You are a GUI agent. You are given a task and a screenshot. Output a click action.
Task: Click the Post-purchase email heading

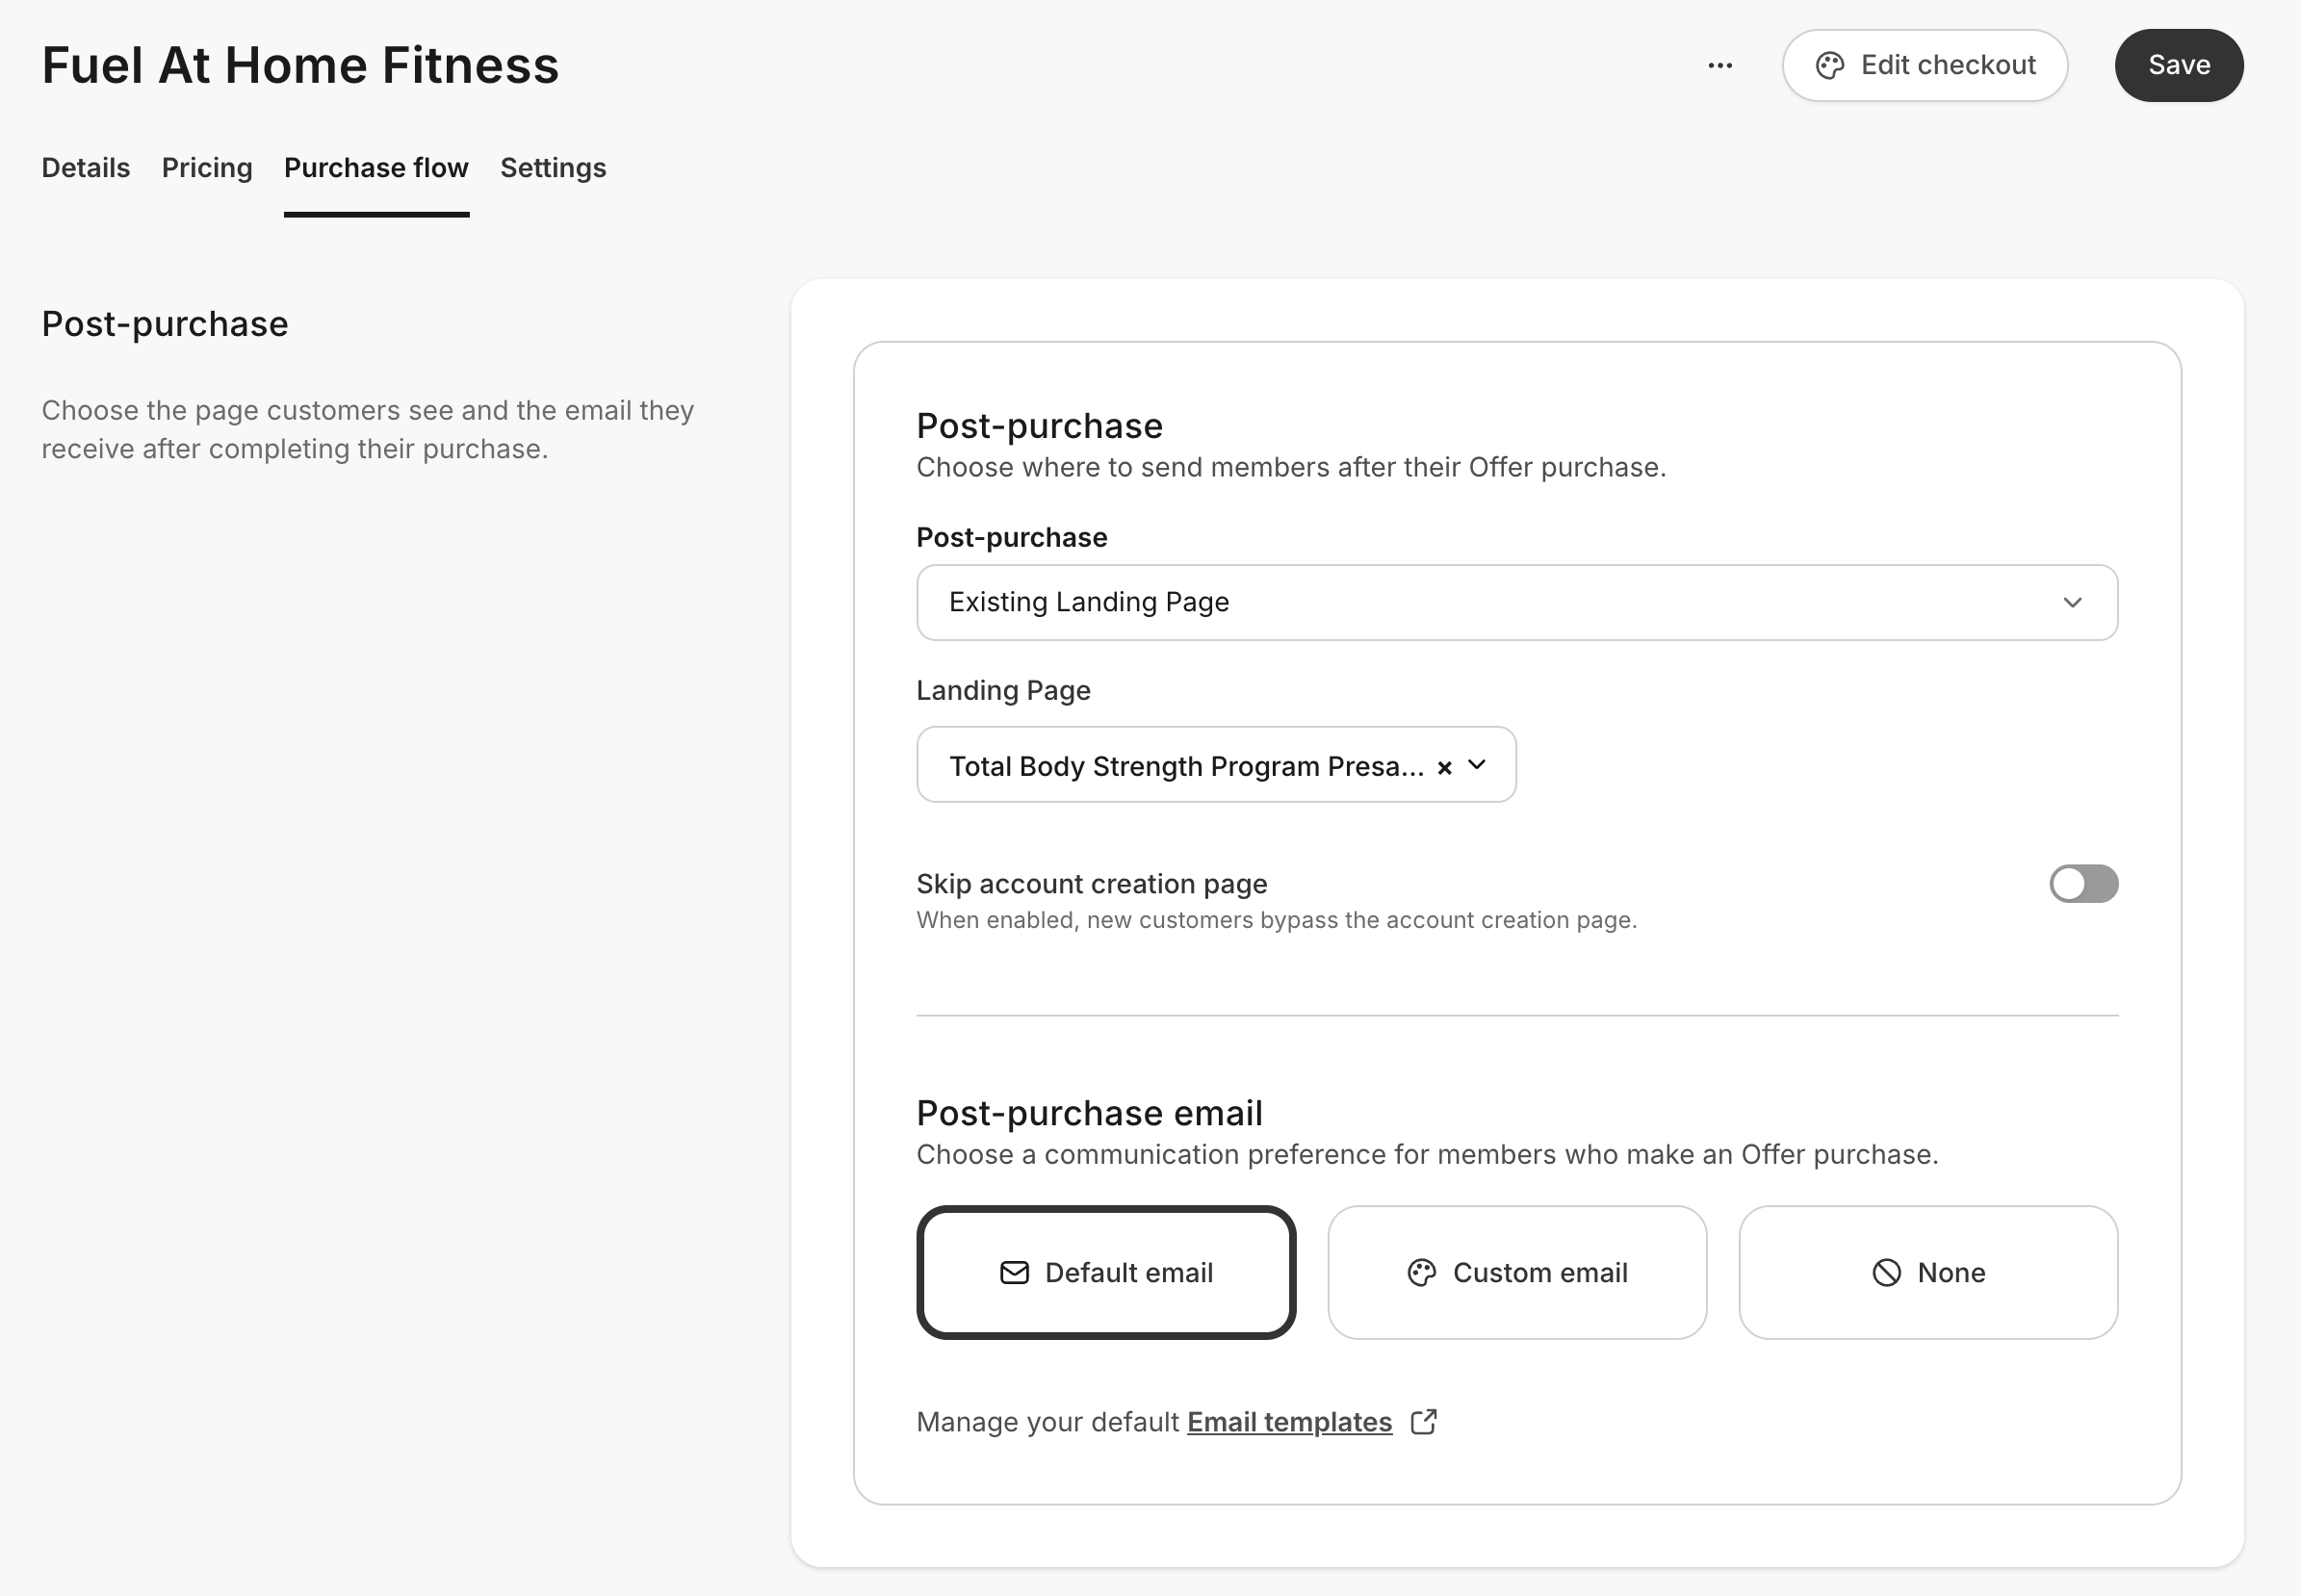pos(1089,1113)
